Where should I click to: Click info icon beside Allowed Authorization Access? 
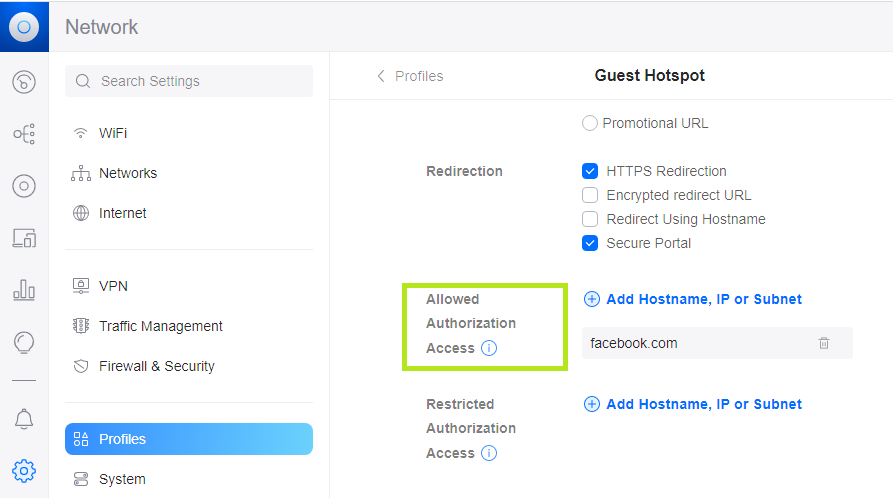[x=489, y=348]
